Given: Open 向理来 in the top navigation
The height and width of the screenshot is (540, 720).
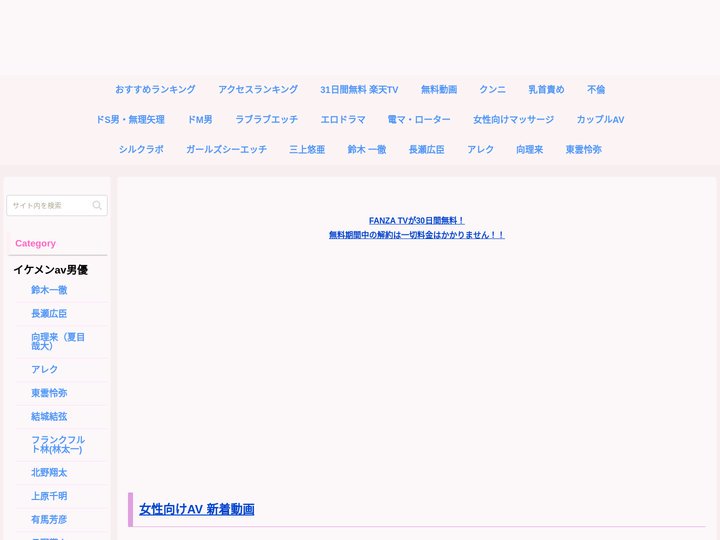Looking at the screenshot, I should point(529,149).
